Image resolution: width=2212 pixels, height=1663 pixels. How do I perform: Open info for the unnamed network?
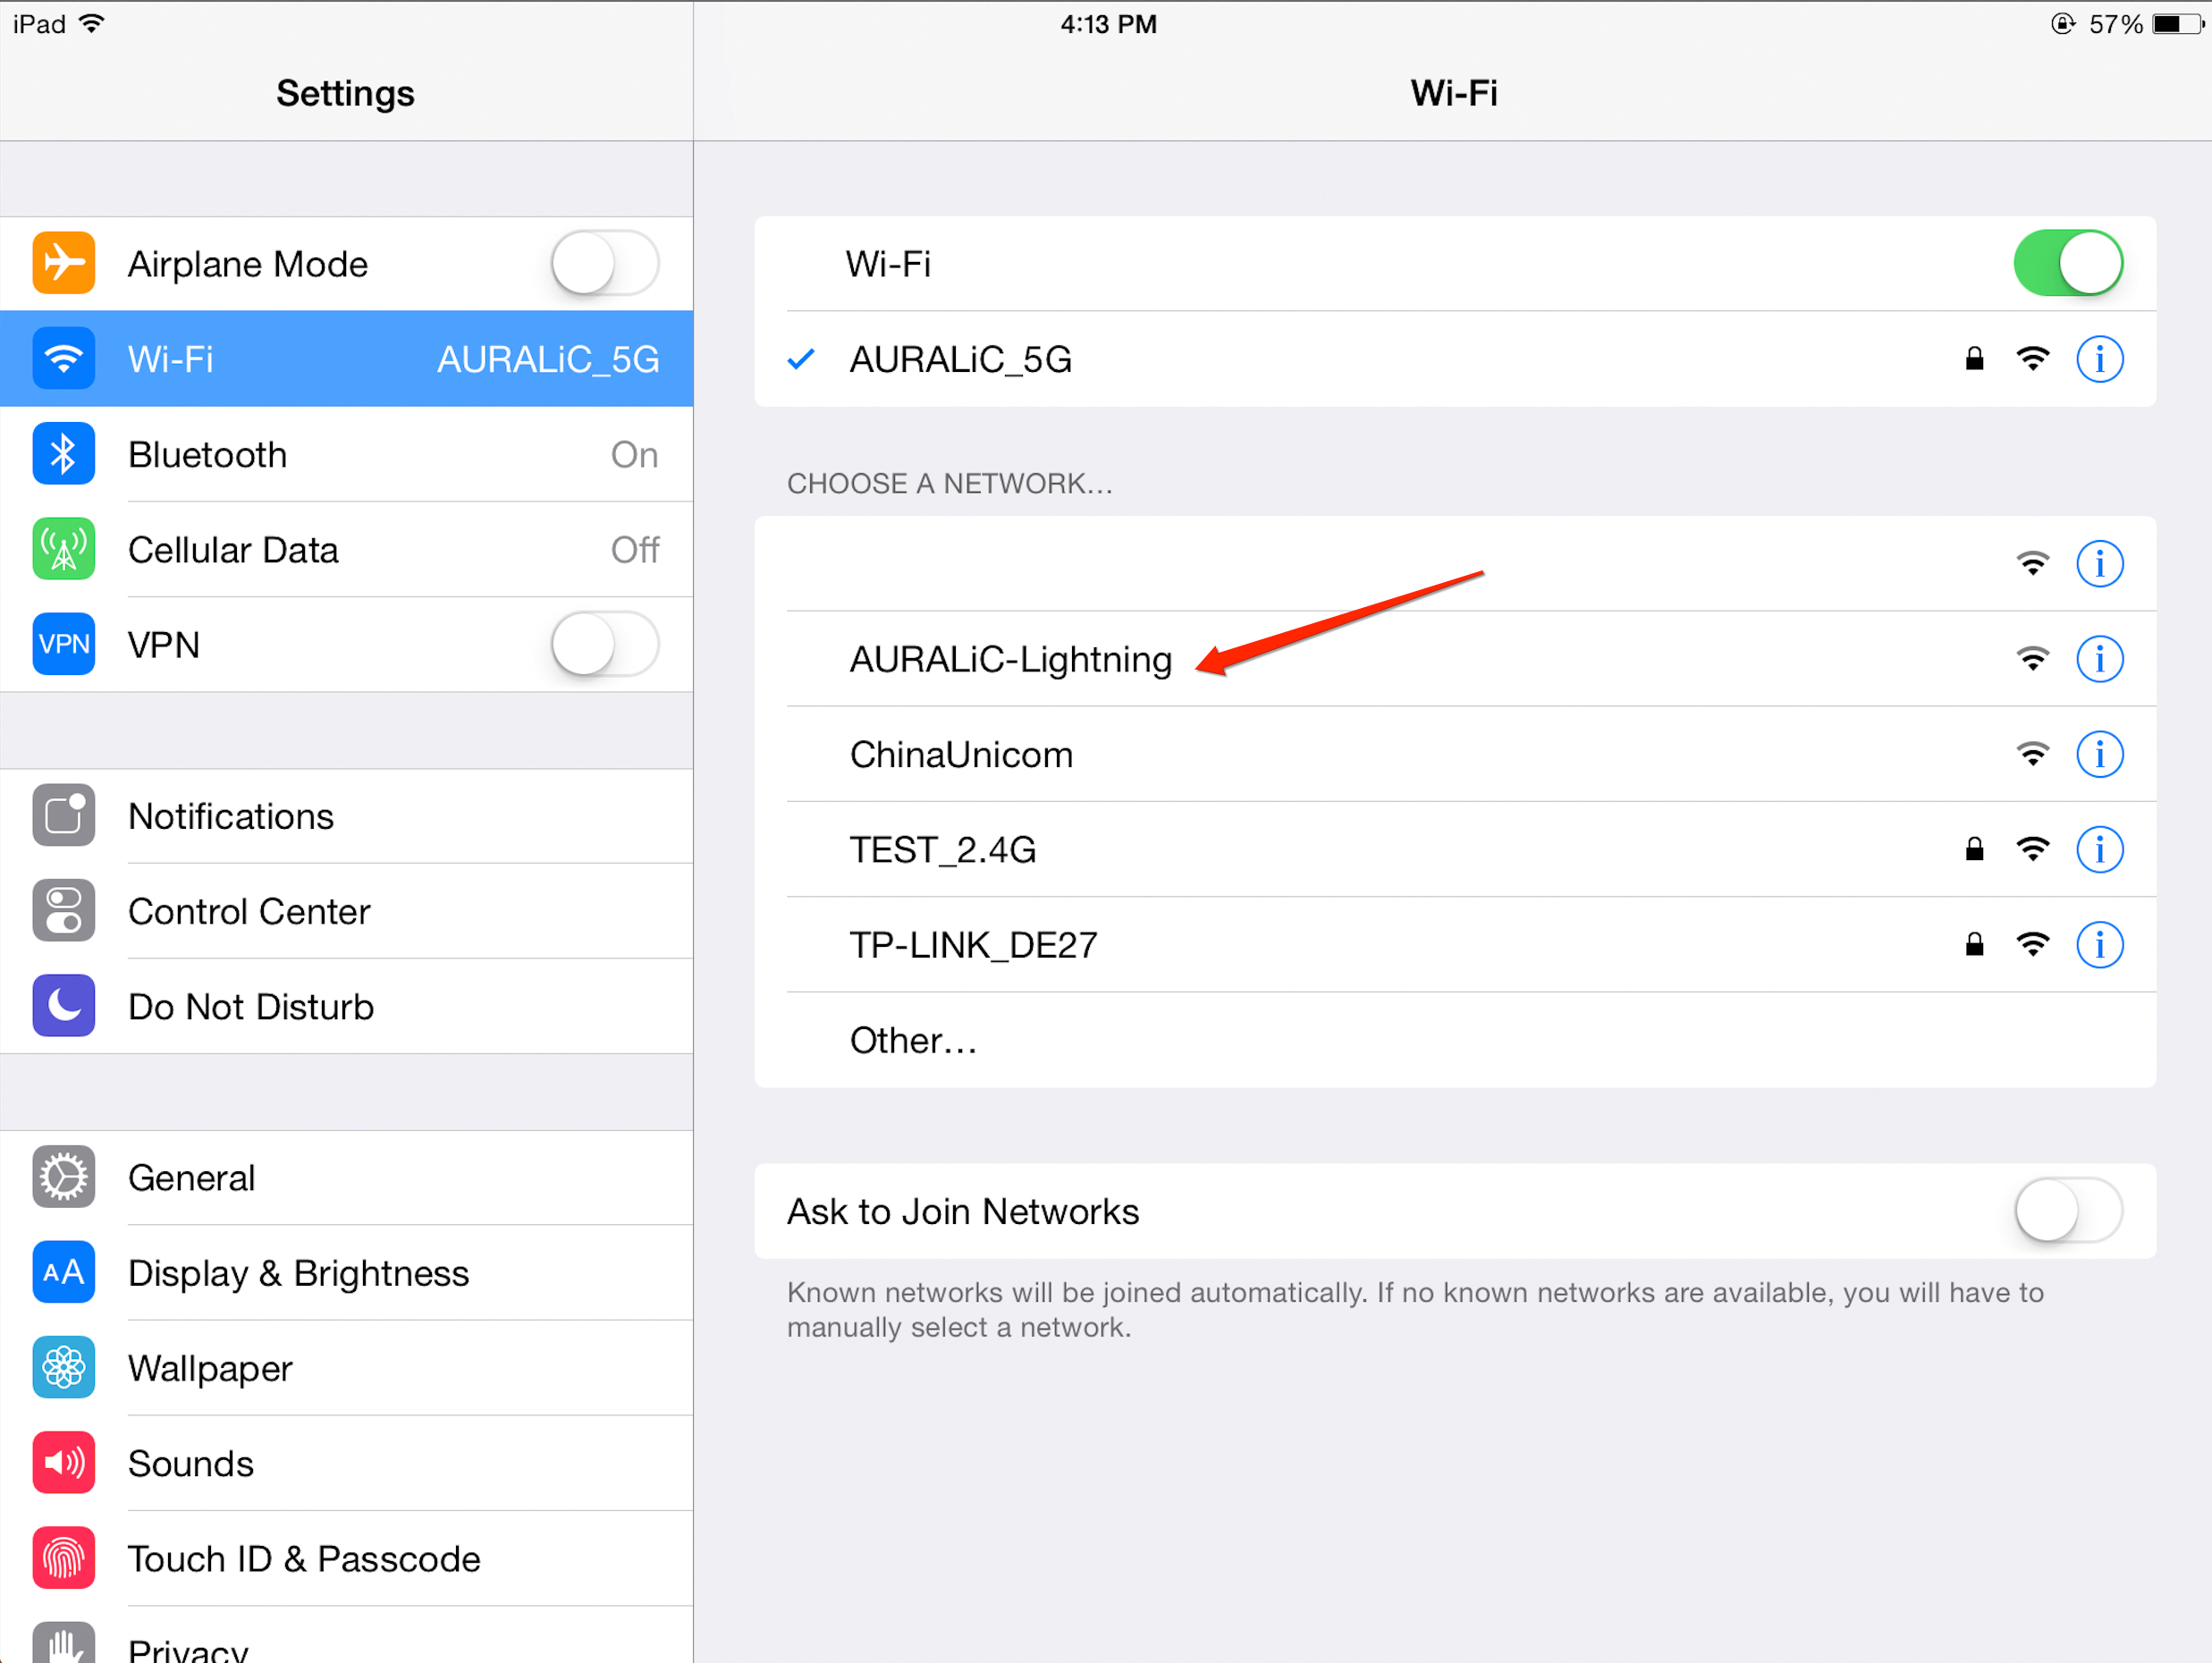coord(2099,564)
